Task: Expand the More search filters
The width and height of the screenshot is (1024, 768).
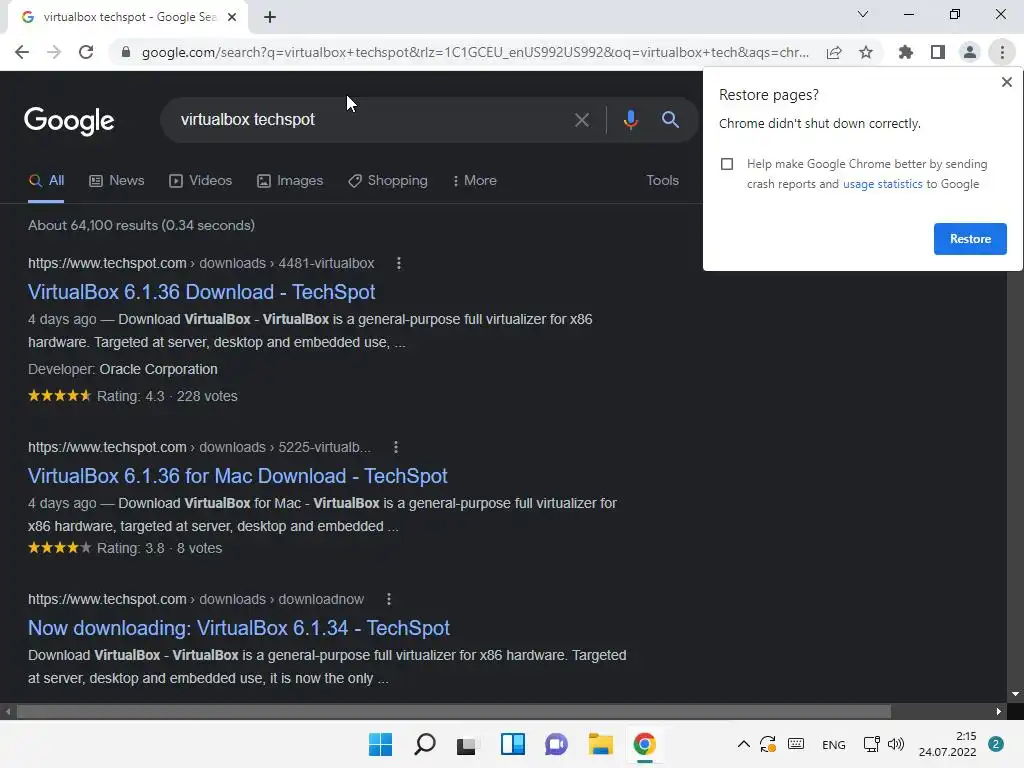Action: click(474, 180)
